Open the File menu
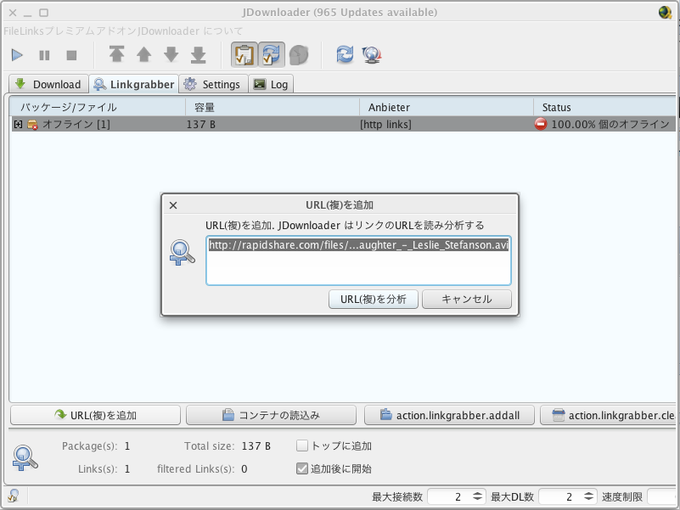Viewport: 680px width, 510px height. tap(10, 31)
